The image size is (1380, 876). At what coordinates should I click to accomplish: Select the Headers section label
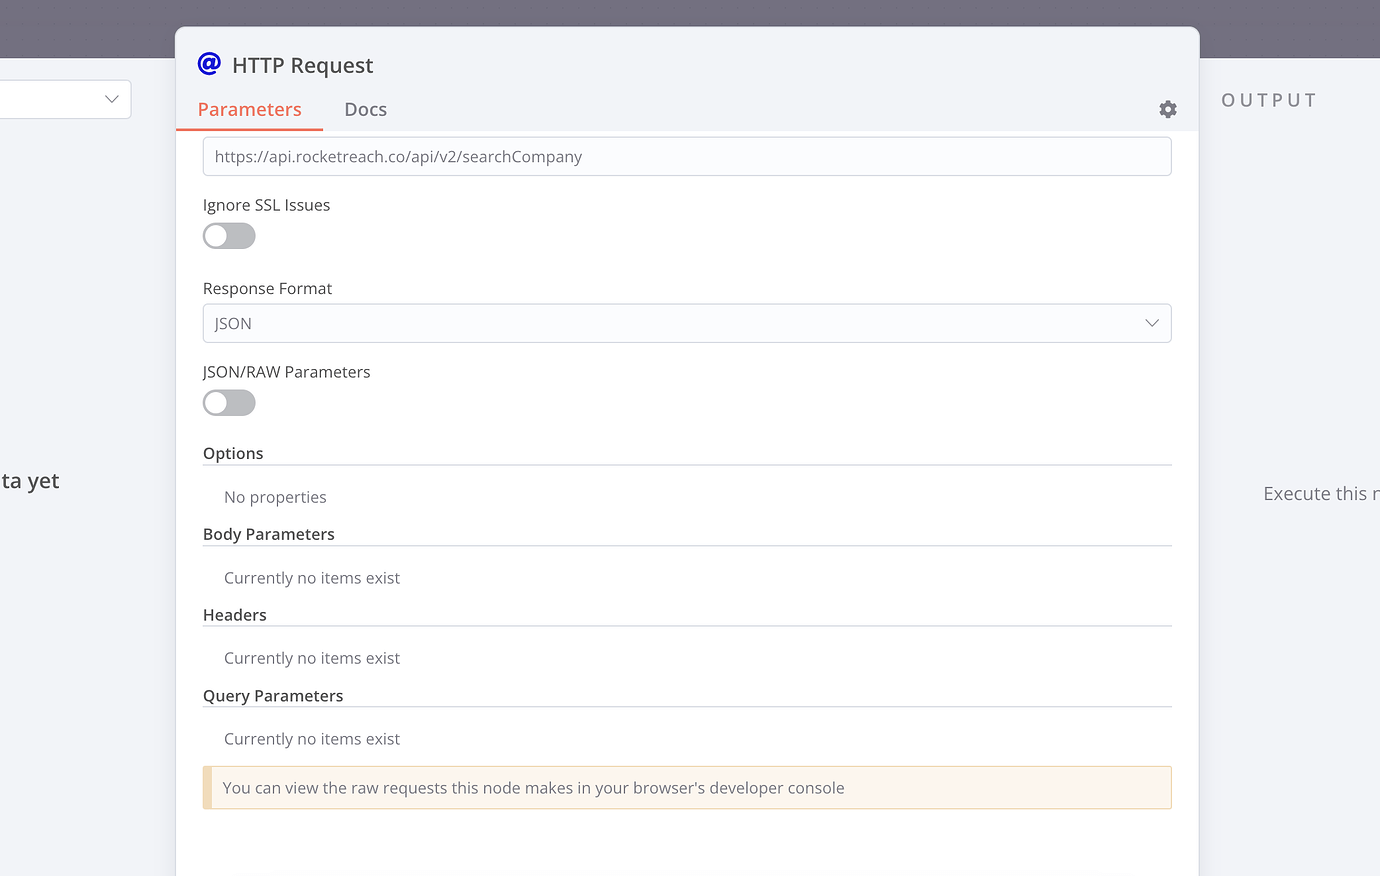click(235, 614)
